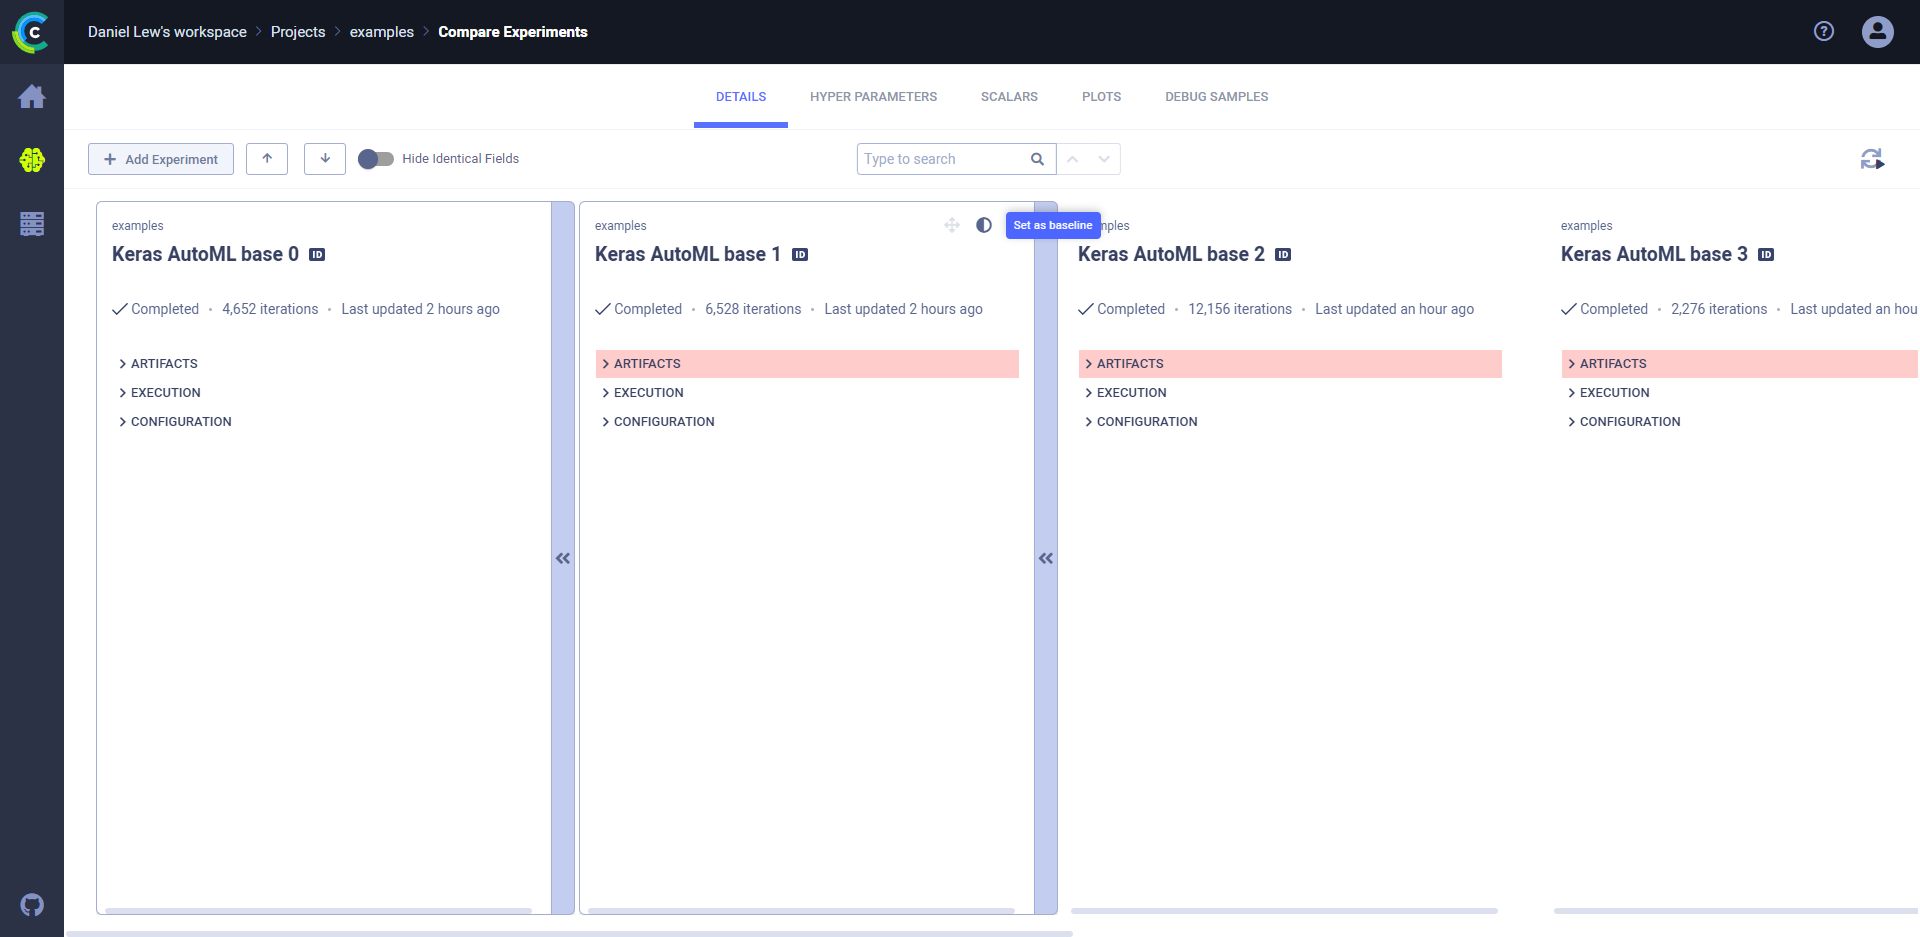Open the projects brain icon in sidebar
Image resolution: width=1920 pixels, height=937 pixels.
click(x=32, y=160)
